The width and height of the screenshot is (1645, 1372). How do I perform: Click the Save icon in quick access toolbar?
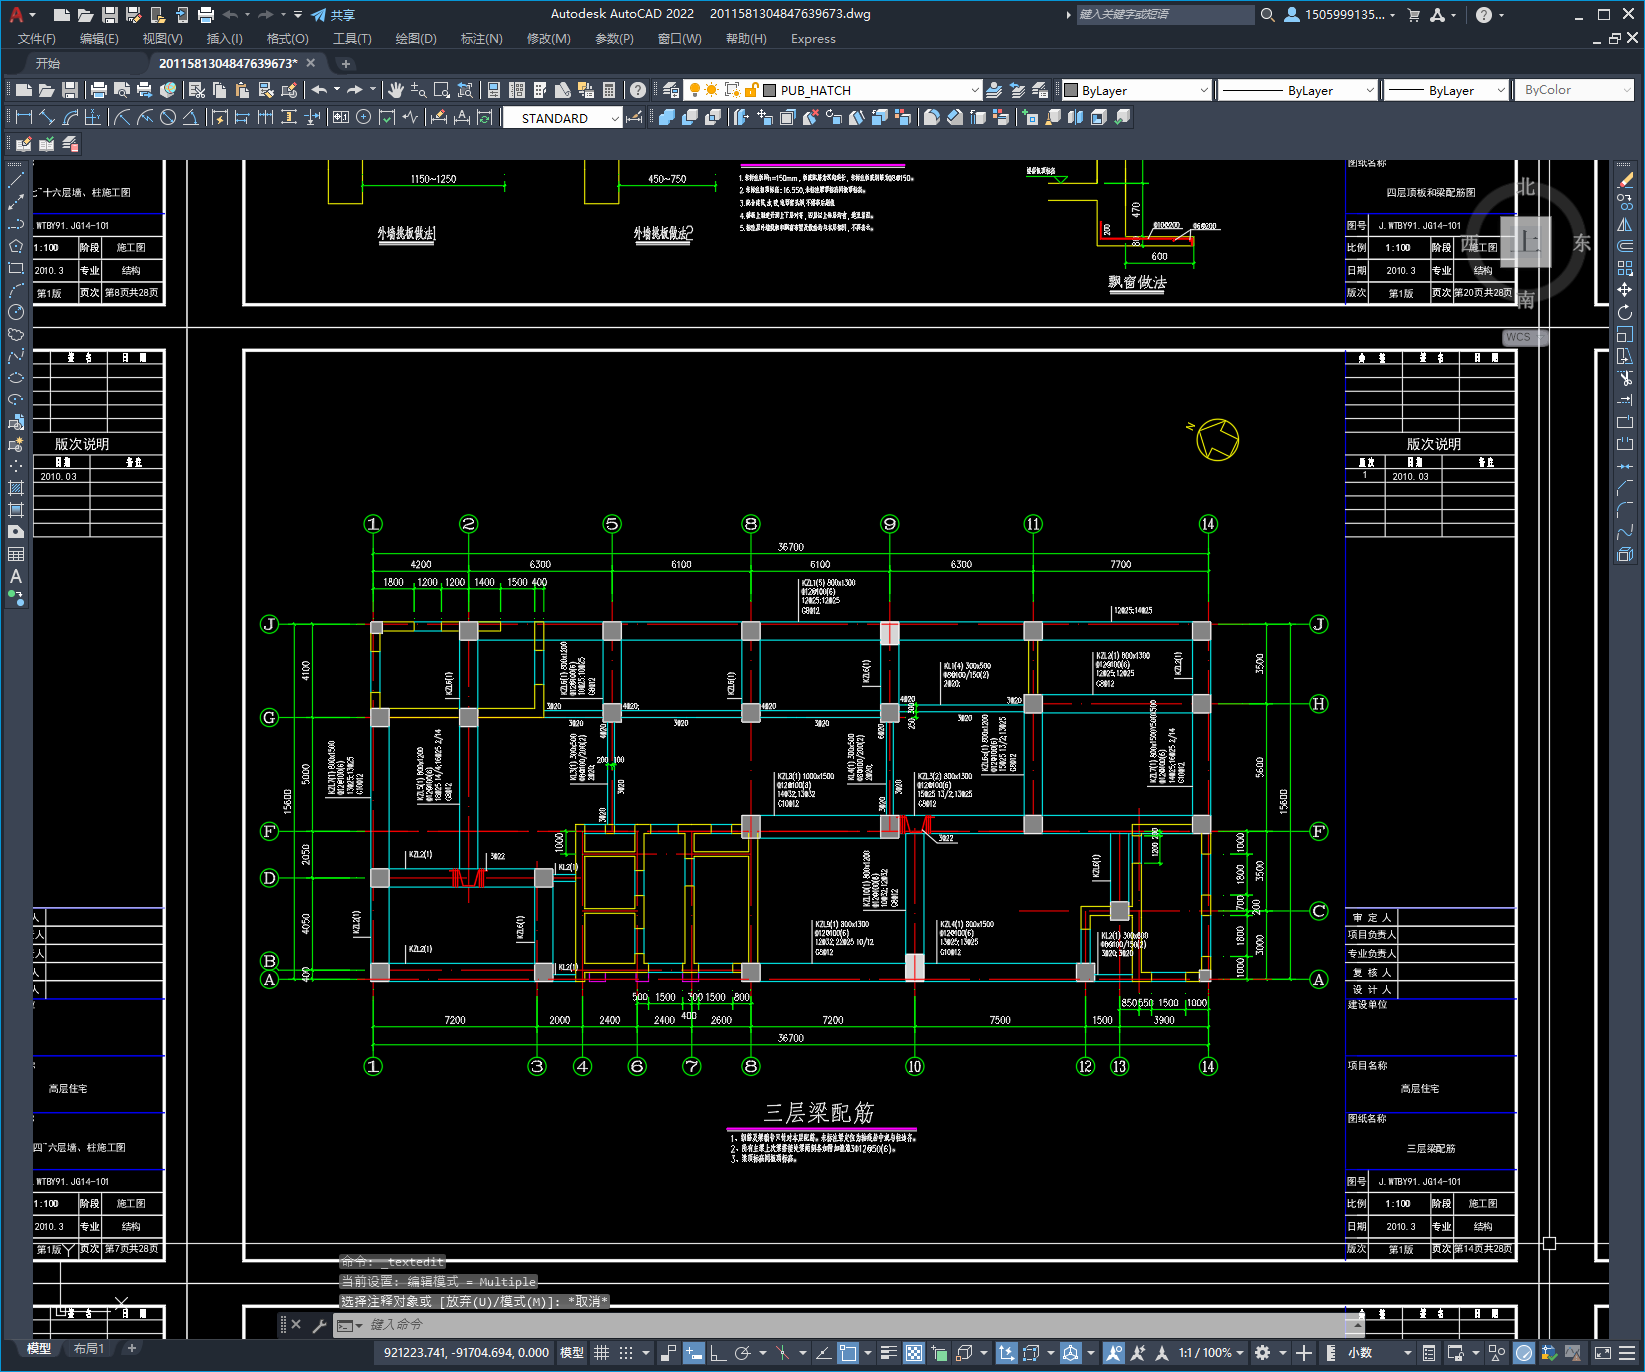110,14
